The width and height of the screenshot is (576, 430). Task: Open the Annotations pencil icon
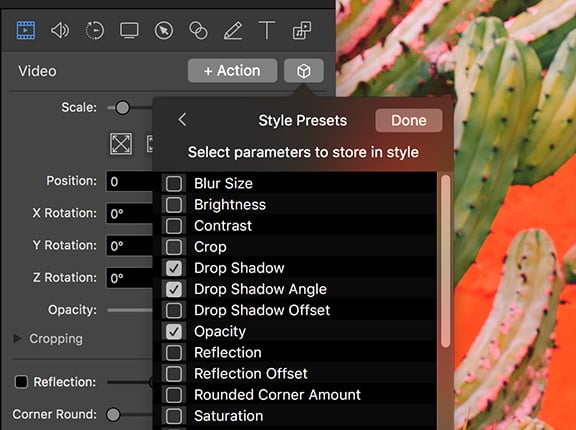click(x=233, y=30)
